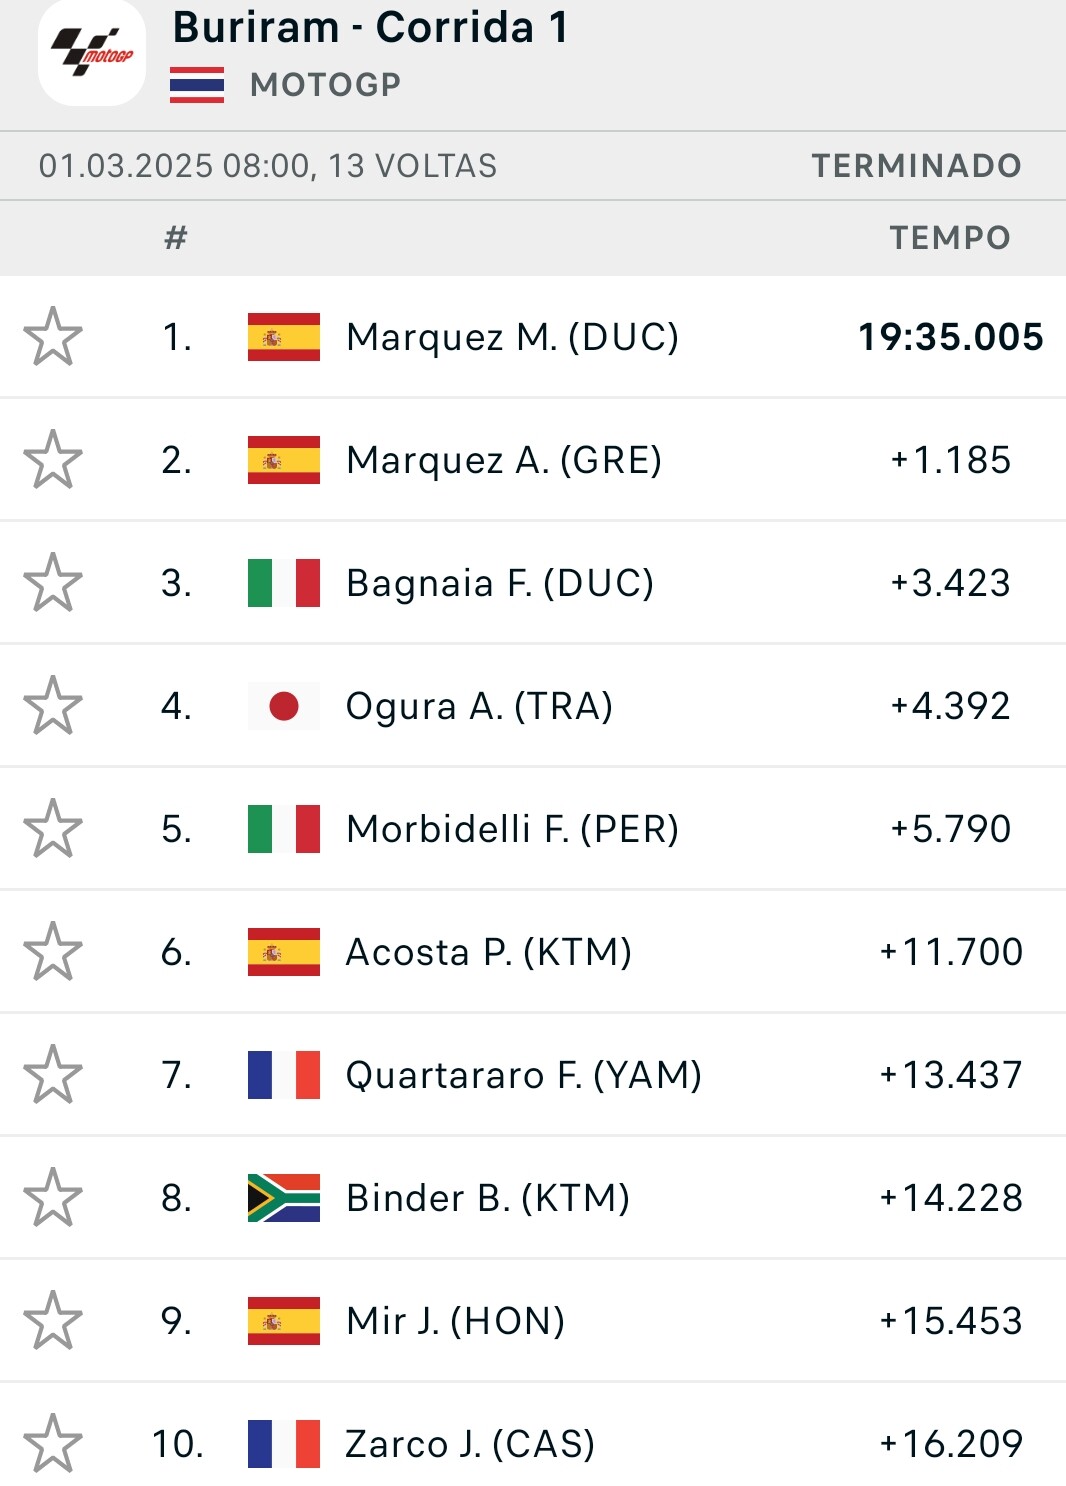Toggle favorite star for Marquez A.
Viewport: 1066px width, 1486px height.
(x=53, y=460)
